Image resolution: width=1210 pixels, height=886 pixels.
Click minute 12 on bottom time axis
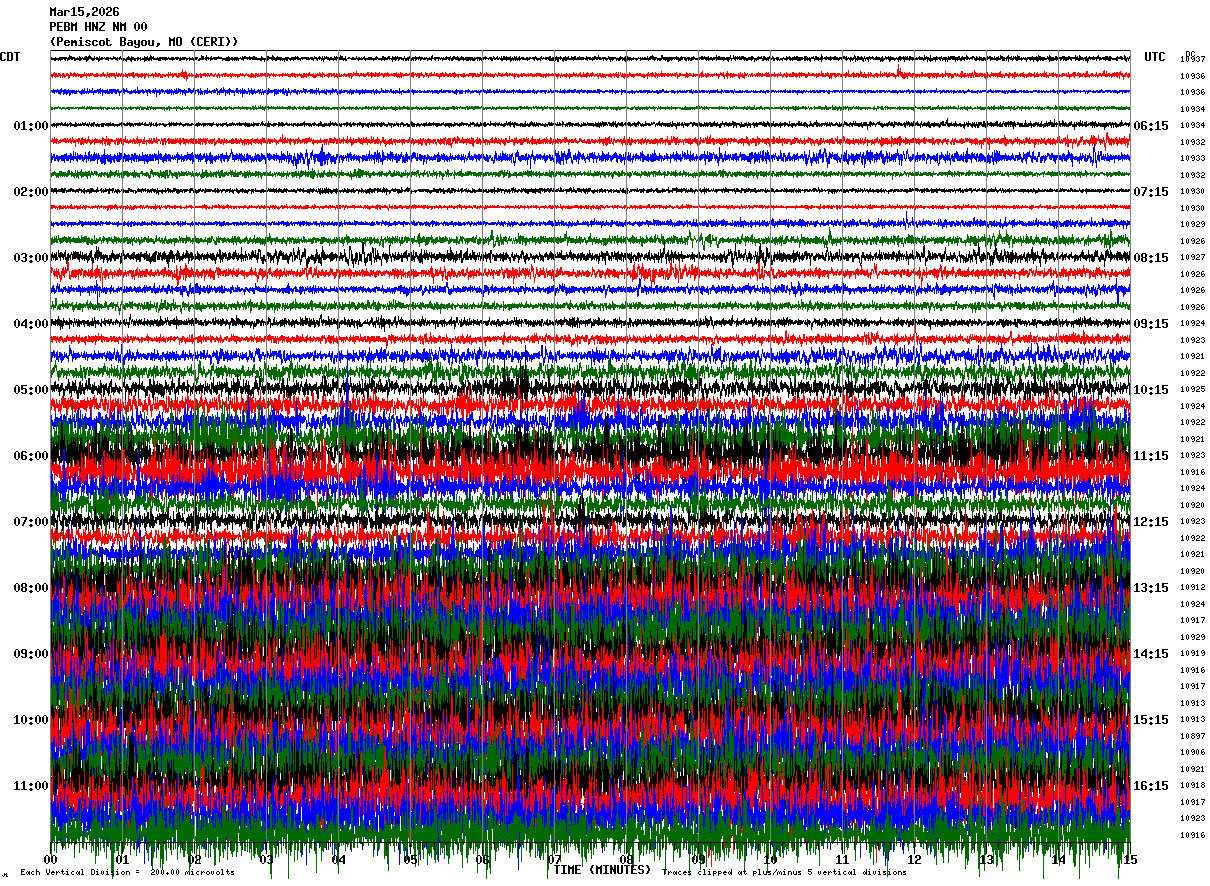coord(914,860)
